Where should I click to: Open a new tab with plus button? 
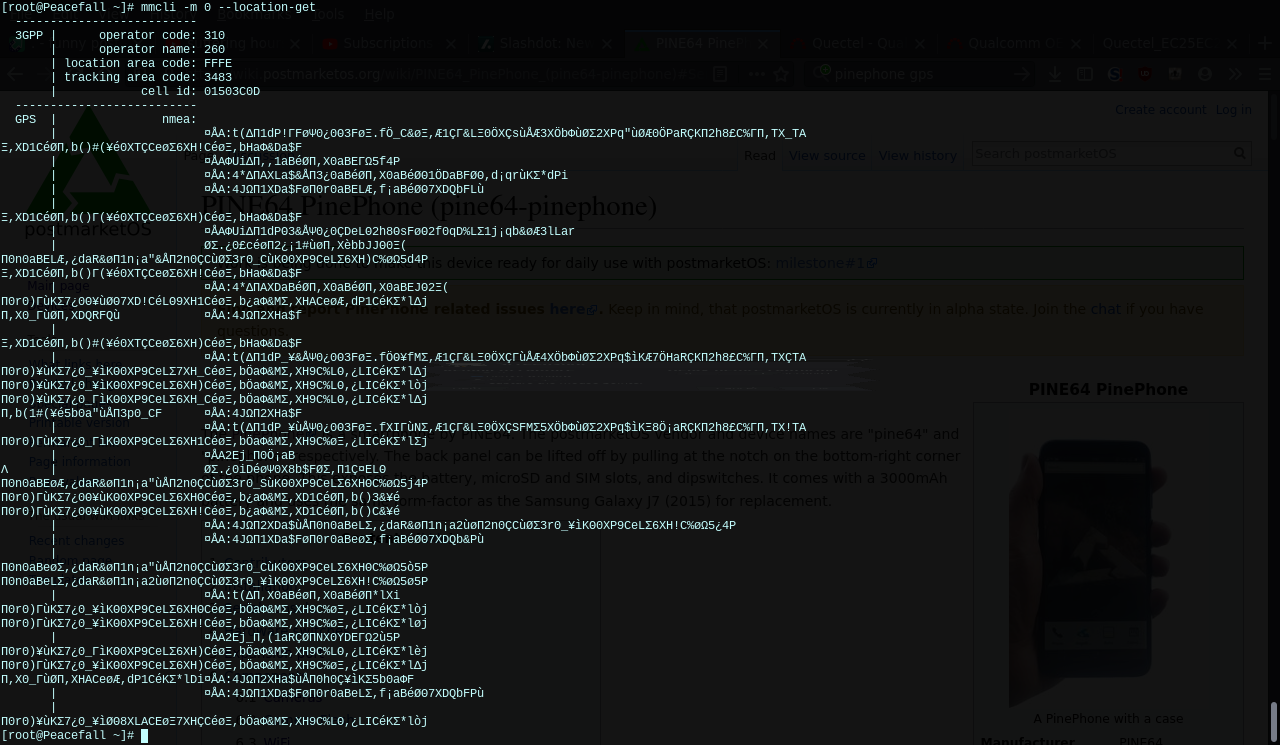click(1233, 44)
